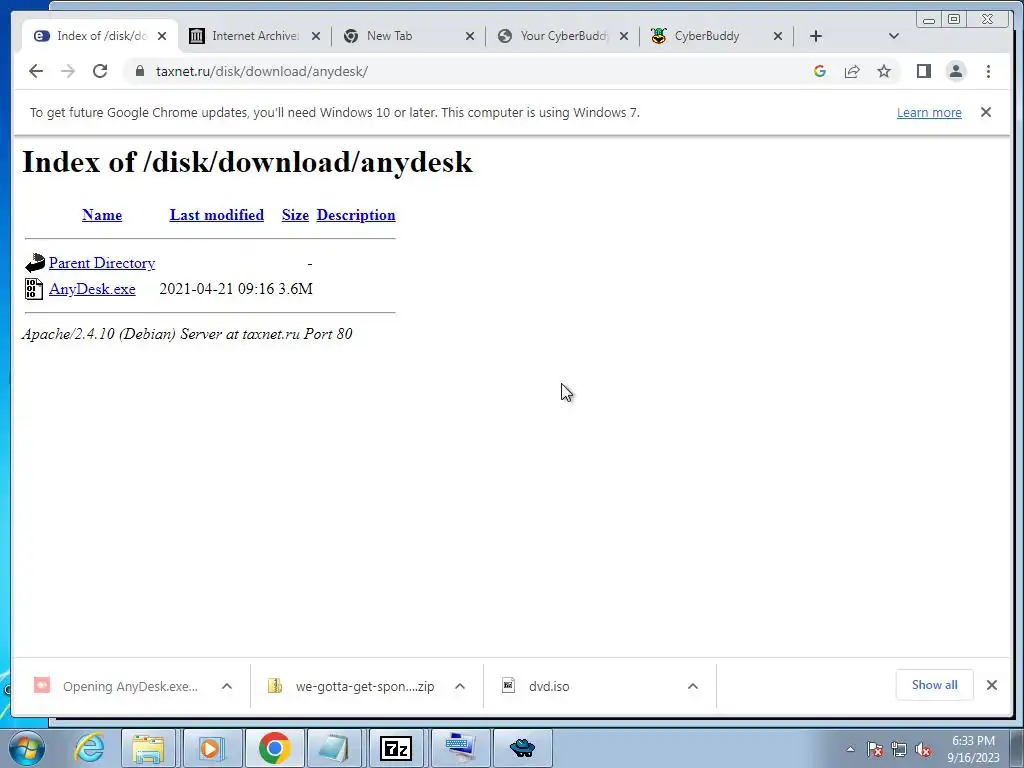Close the New Tab tab

pyautogui.click(x=470, y=36)
